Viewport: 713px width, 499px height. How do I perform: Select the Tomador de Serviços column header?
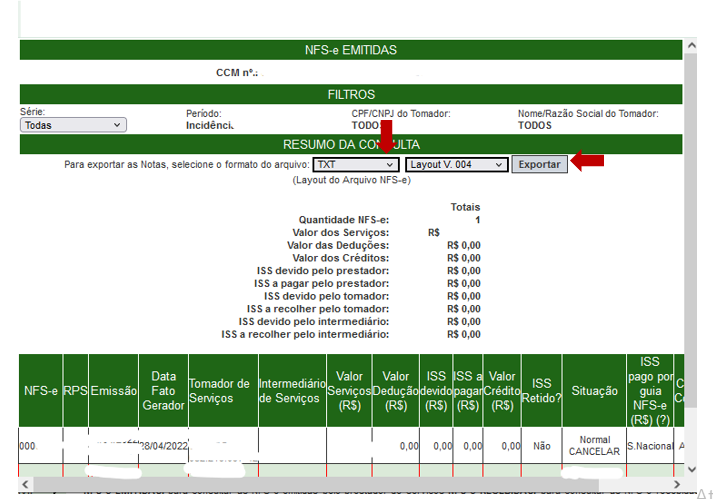pyautogui.click(x=223, y=391)
